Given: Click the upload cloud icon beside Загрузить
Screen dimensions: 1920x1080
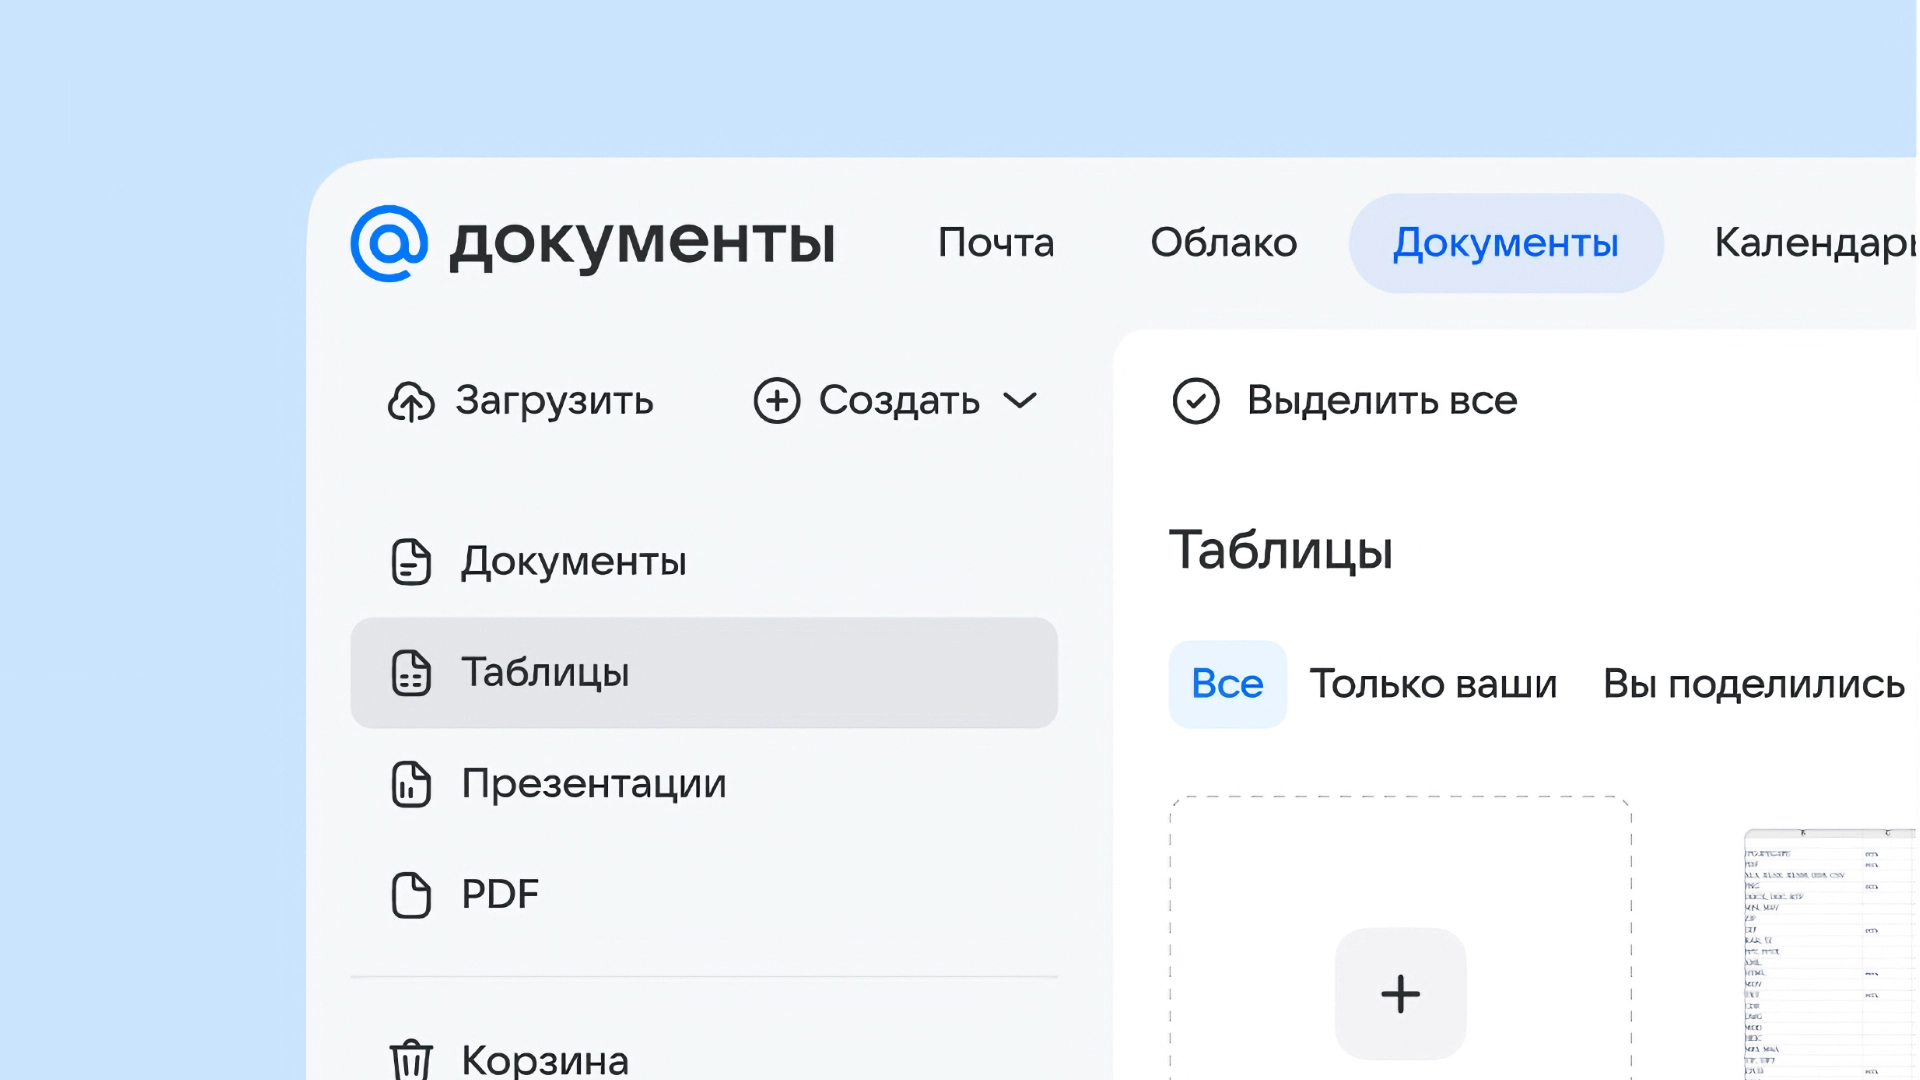Looking at the screenshot, I should click(412, 401).
